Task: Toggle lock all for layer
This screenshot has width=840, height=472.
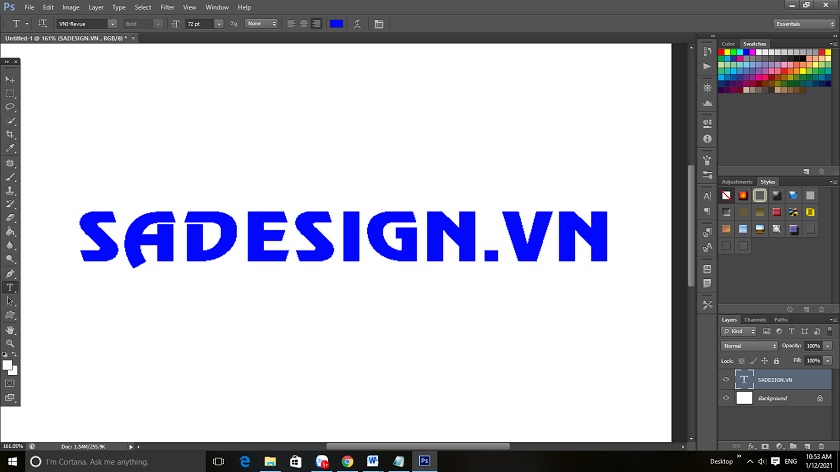Action: point(776,361)
